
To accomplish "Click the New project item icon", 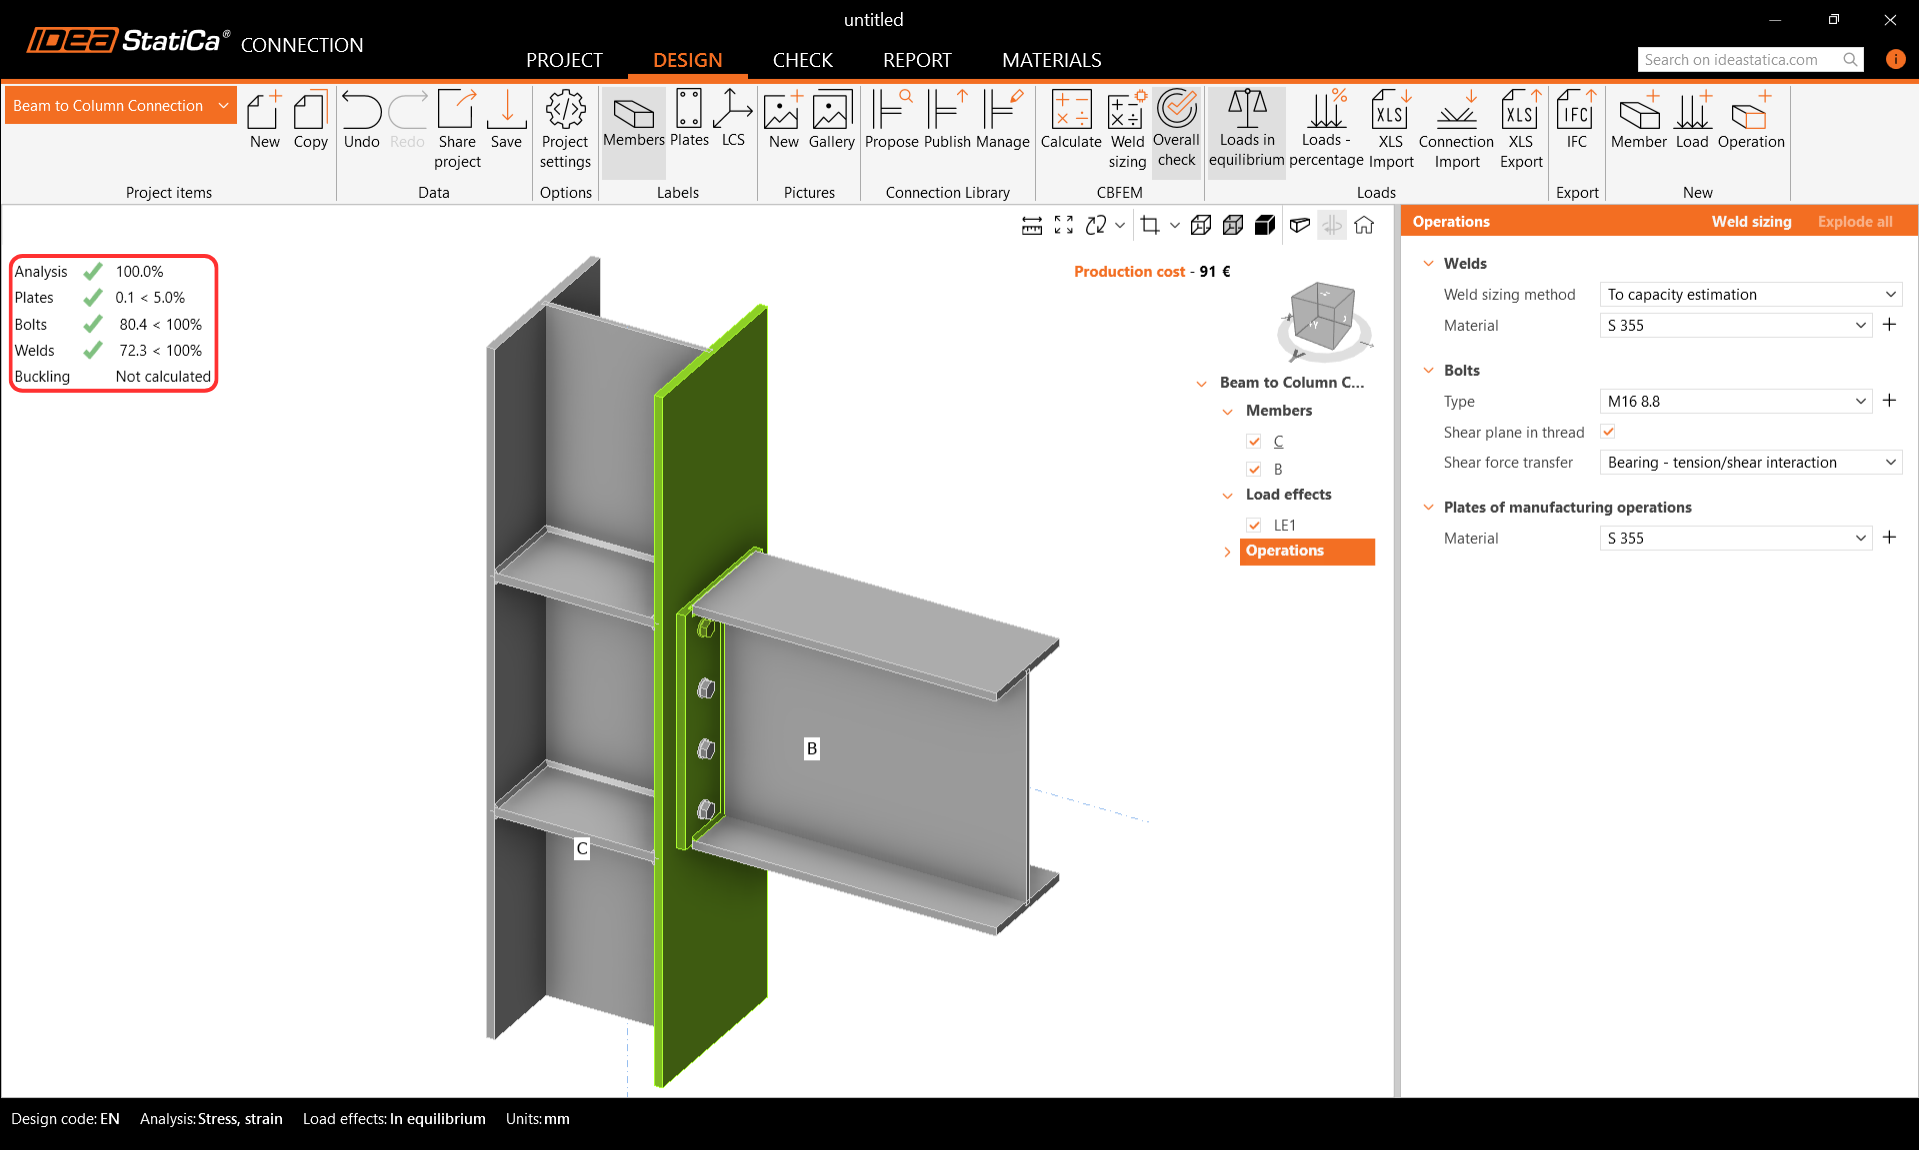I will point(264,120).
